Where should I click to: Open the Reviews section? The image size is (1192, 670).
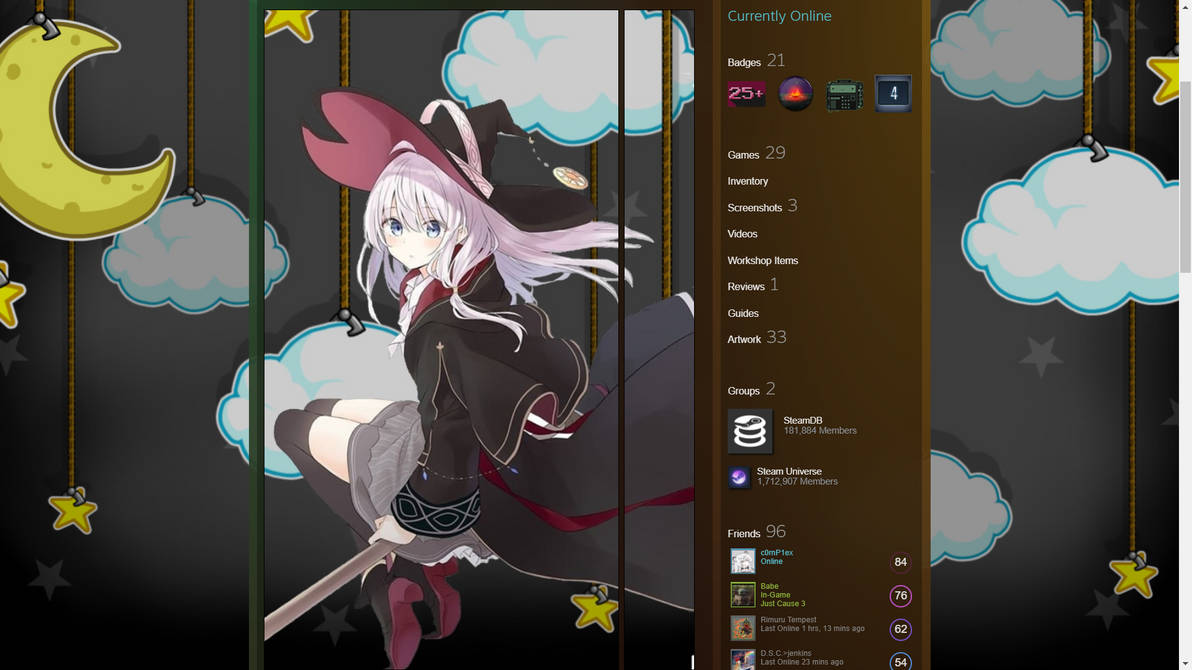pyautogui.click(x=745, y=286)
